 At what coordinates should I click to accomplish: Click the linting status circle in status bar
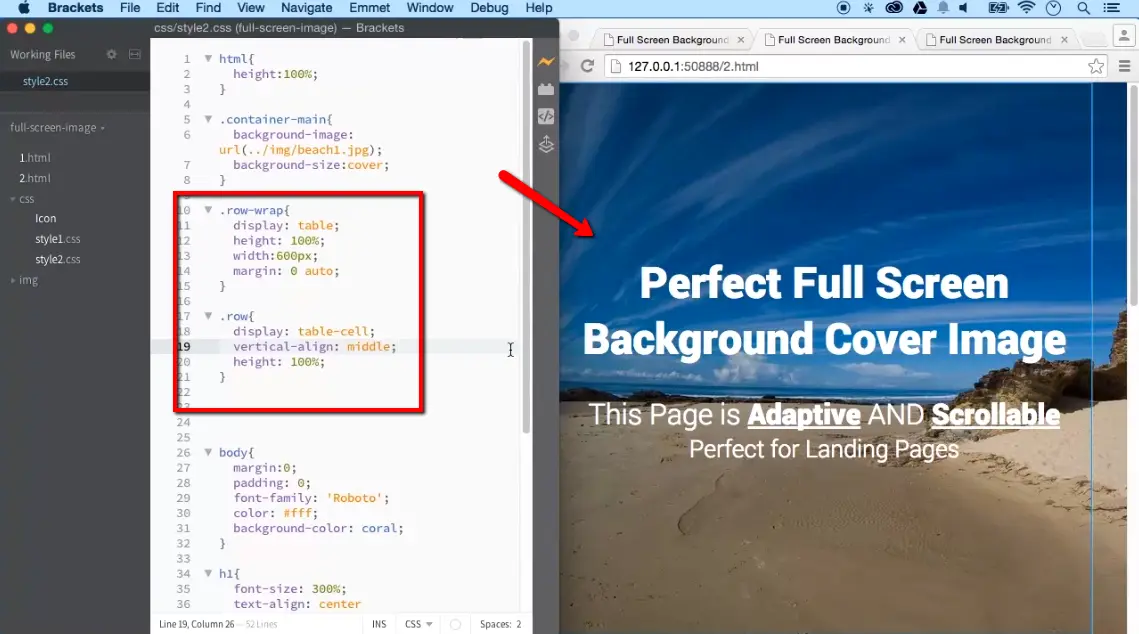point(455,624)
